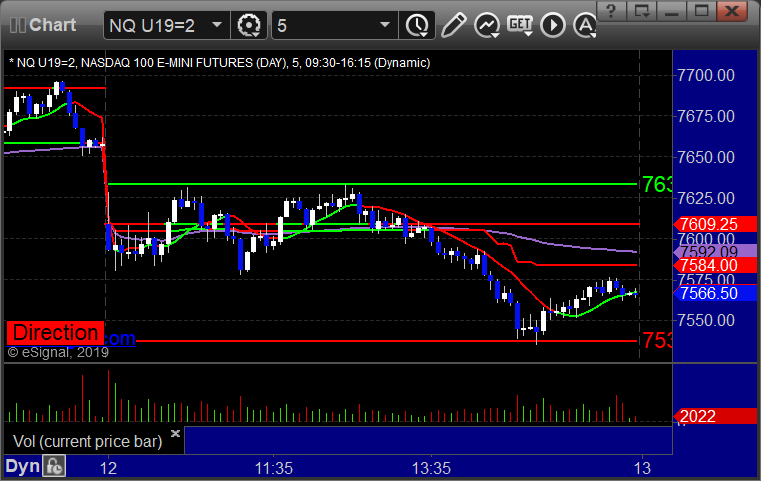Close the Vol study pane with X
Viewport: 761px width, 481px height.
pyautogui.click(x=175, y=433)
